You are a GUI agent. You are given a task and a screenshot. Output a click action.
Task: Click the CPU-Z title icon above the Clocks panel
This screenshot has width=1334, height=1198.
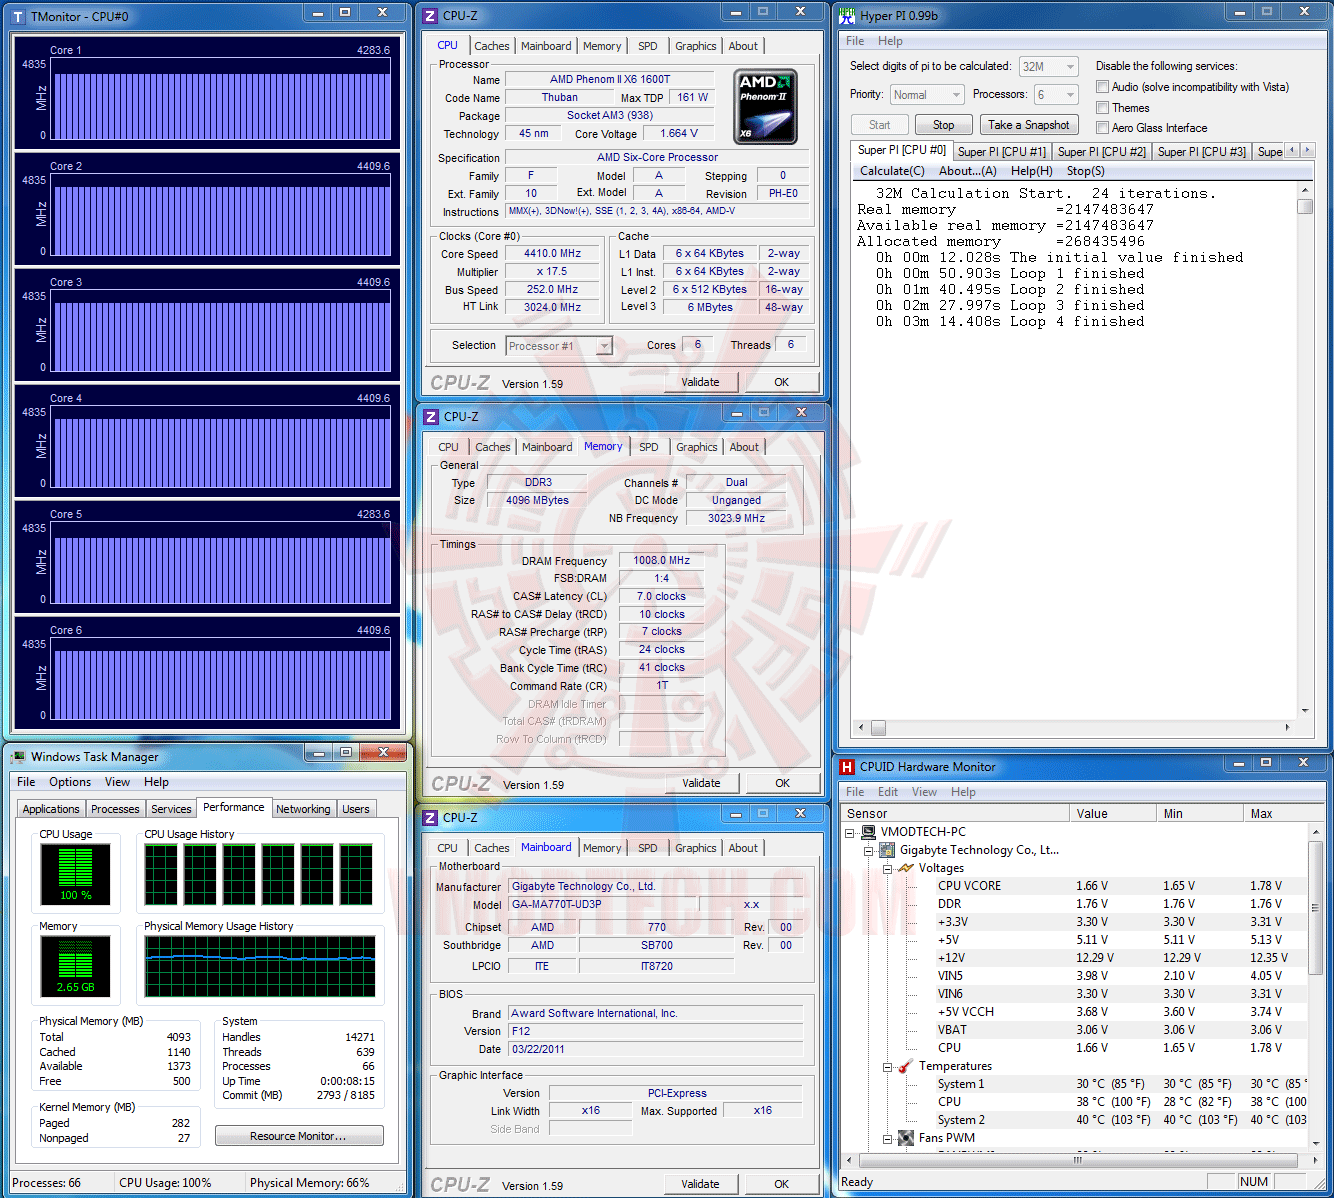[430, 16]
